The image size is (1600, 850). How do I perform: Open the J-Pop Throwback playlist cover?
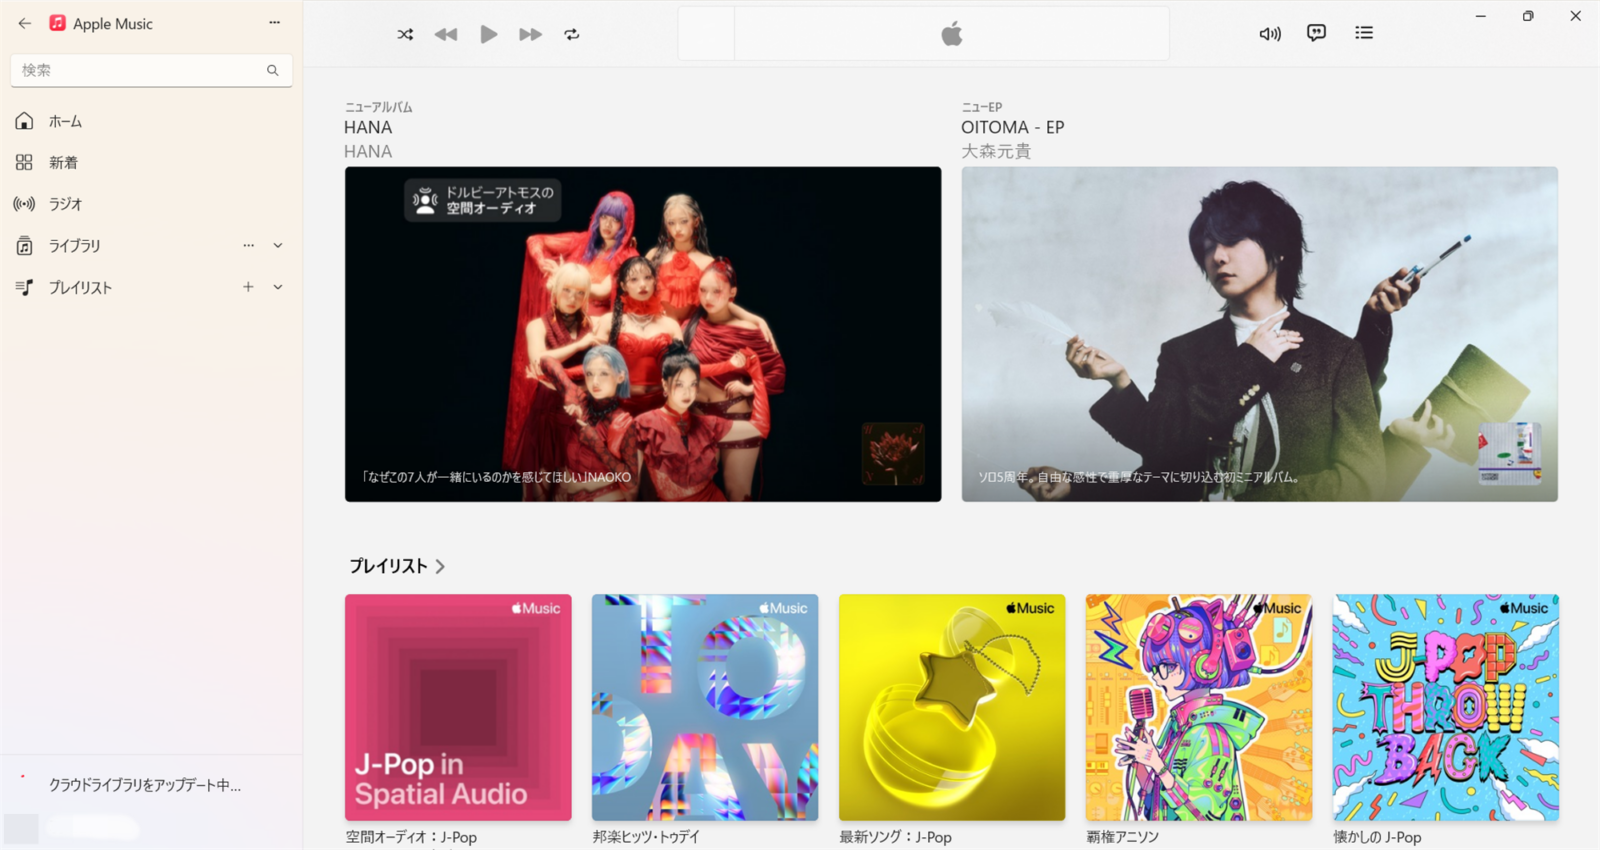pyautogui.click(x=1446, y=708)
